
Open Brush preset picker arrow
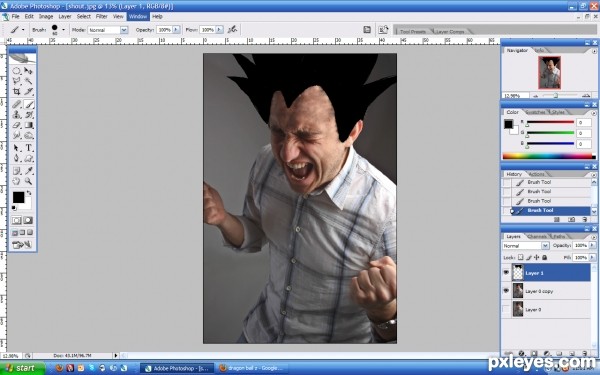(63, 29)
